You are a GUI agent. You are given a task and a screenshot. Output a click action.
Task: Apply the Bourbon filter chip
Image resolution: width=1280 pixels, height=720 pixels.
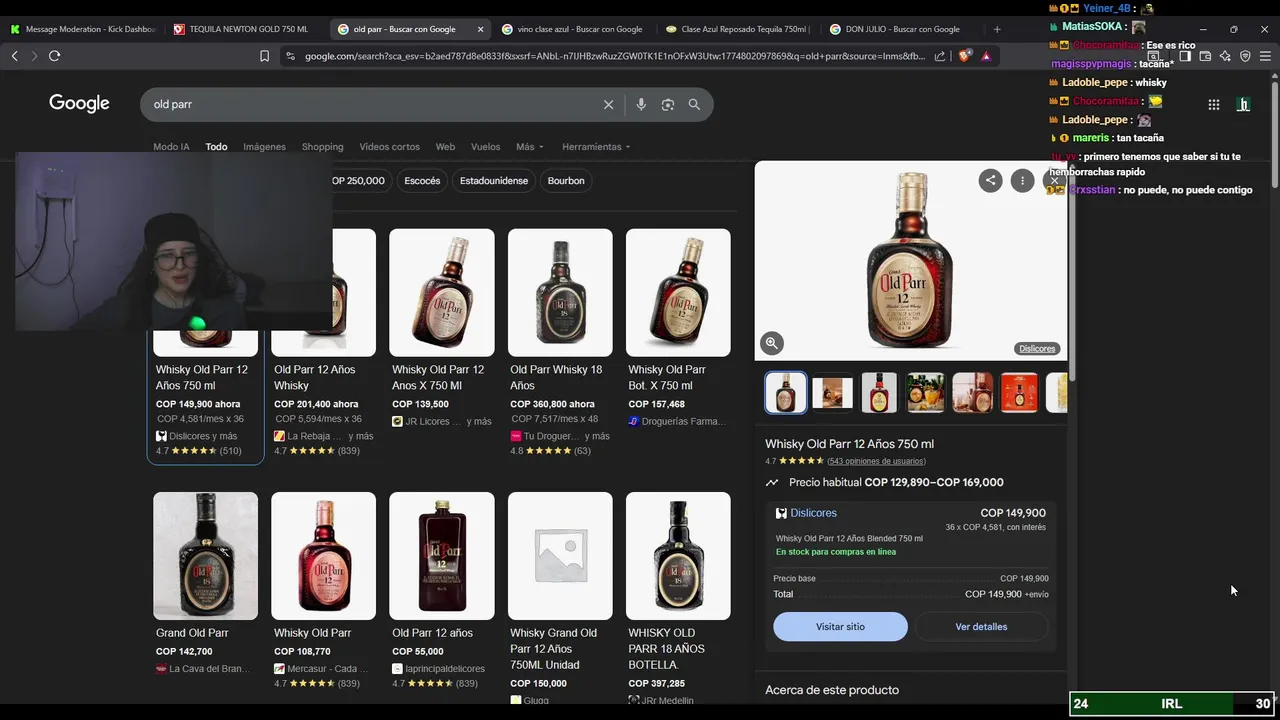[566, 181]
